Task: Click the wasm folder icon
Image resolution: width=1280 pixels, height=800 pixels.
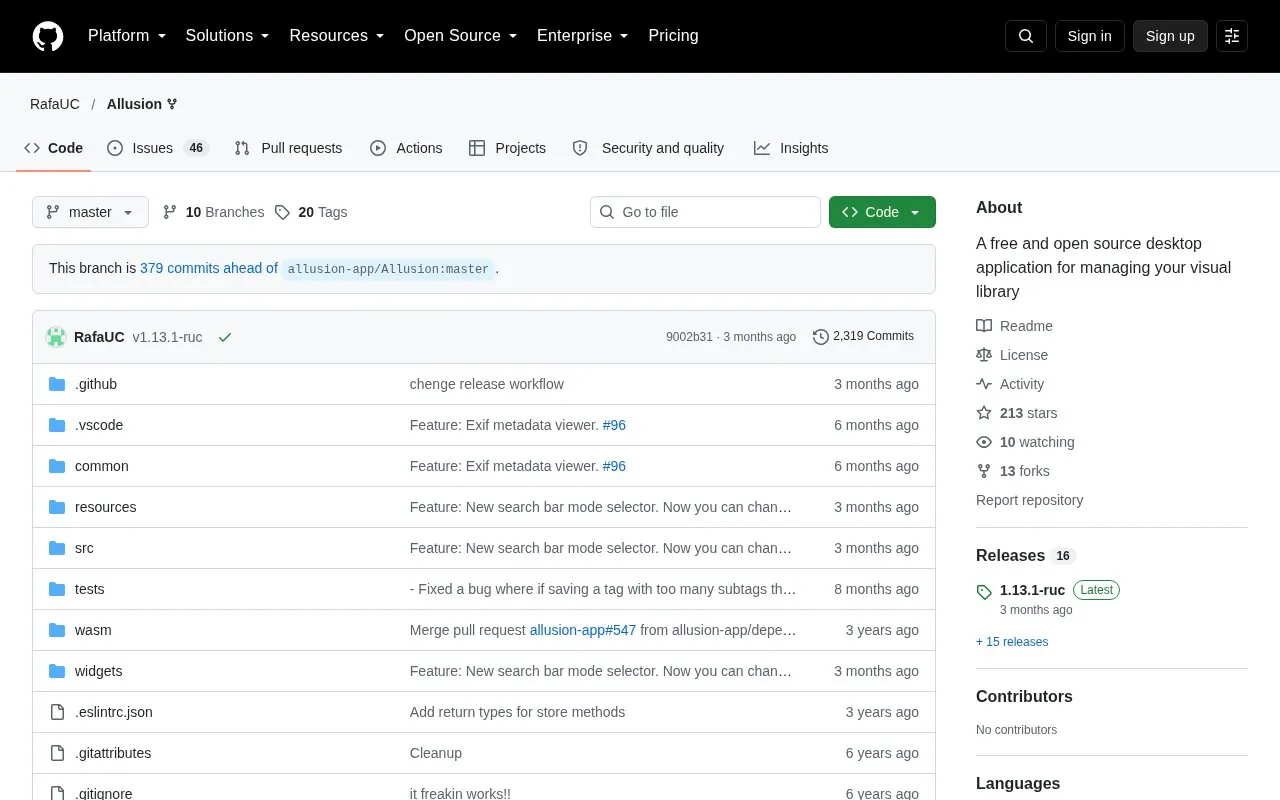Action: (57, 630)
